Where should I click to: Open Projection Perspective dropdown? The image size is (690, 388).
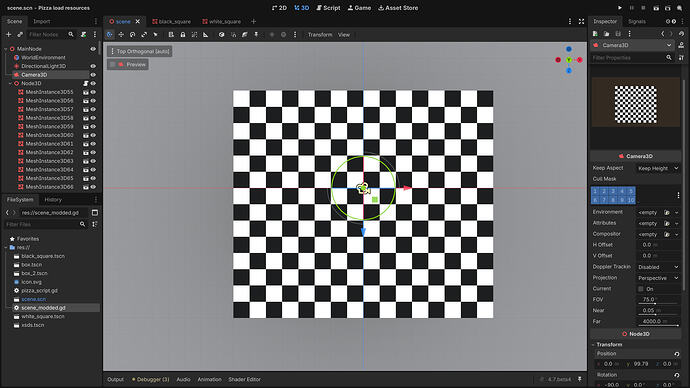pos(658,278)
